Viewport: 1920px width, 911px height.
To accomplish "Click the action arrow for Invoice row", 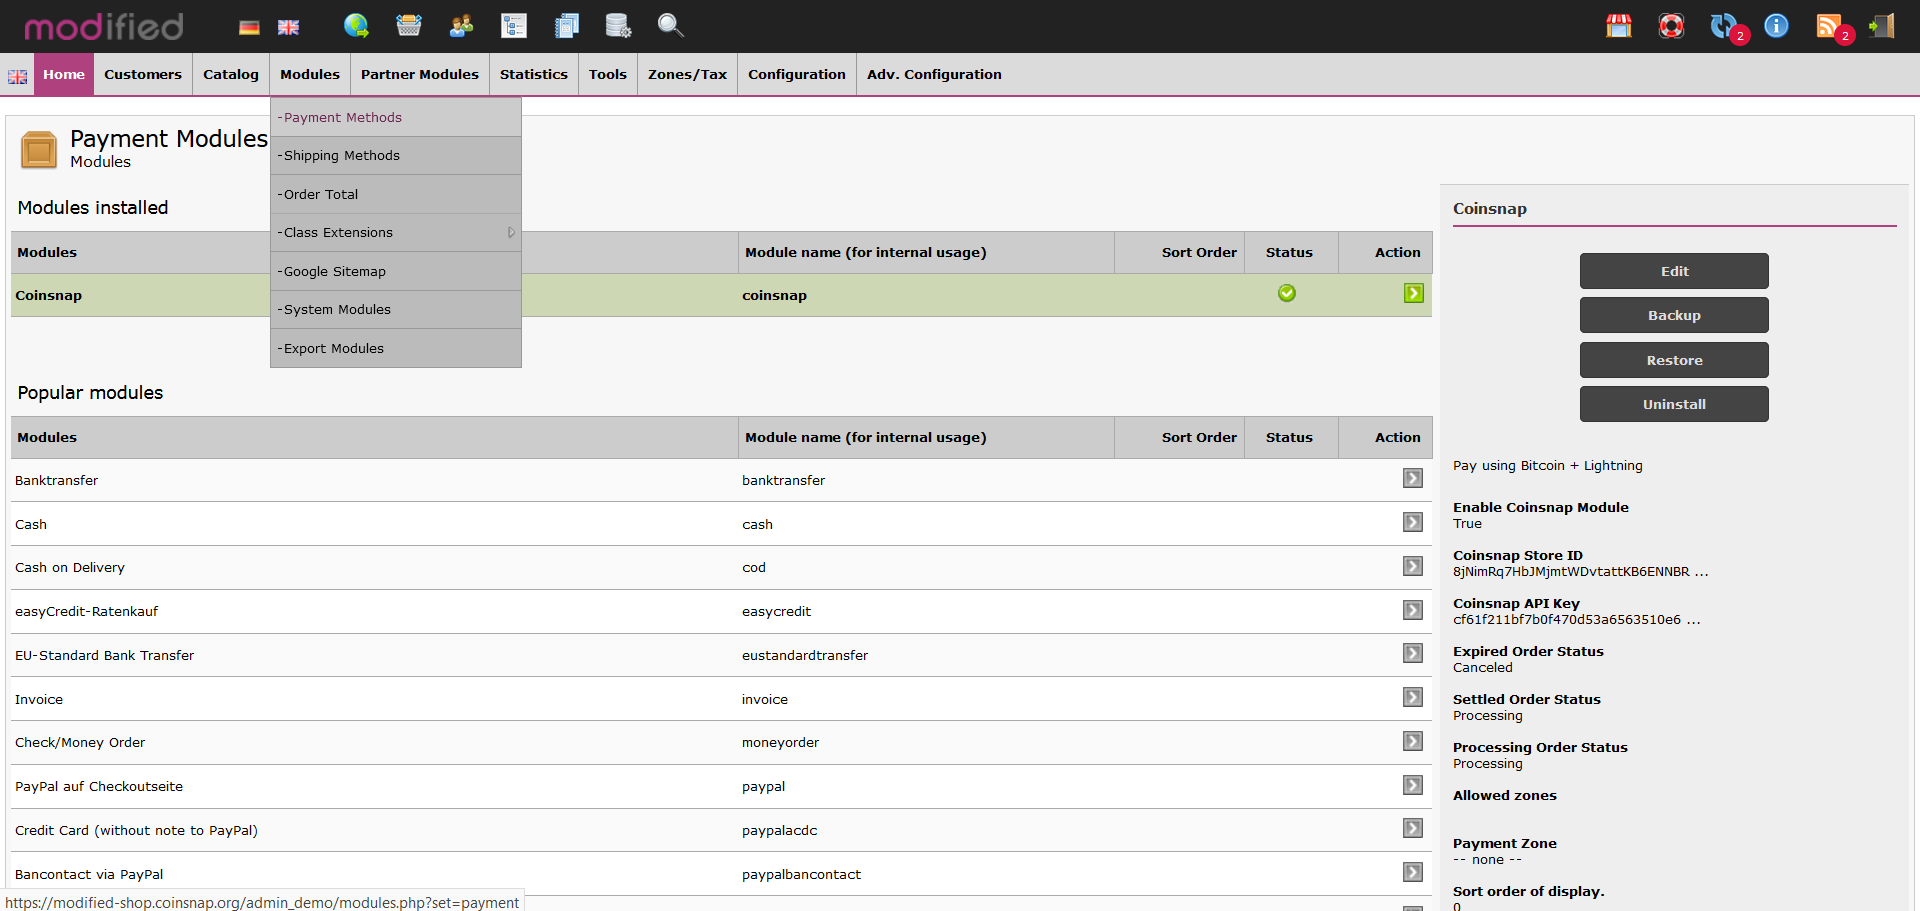I will pyautogui.click(x=1413, y=697).
